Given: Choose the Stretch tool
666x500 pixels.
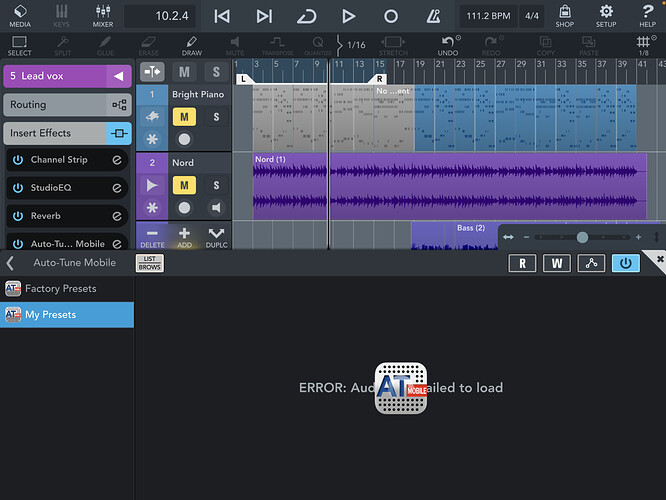Looking at the screenshot, I should coord(393,46).
